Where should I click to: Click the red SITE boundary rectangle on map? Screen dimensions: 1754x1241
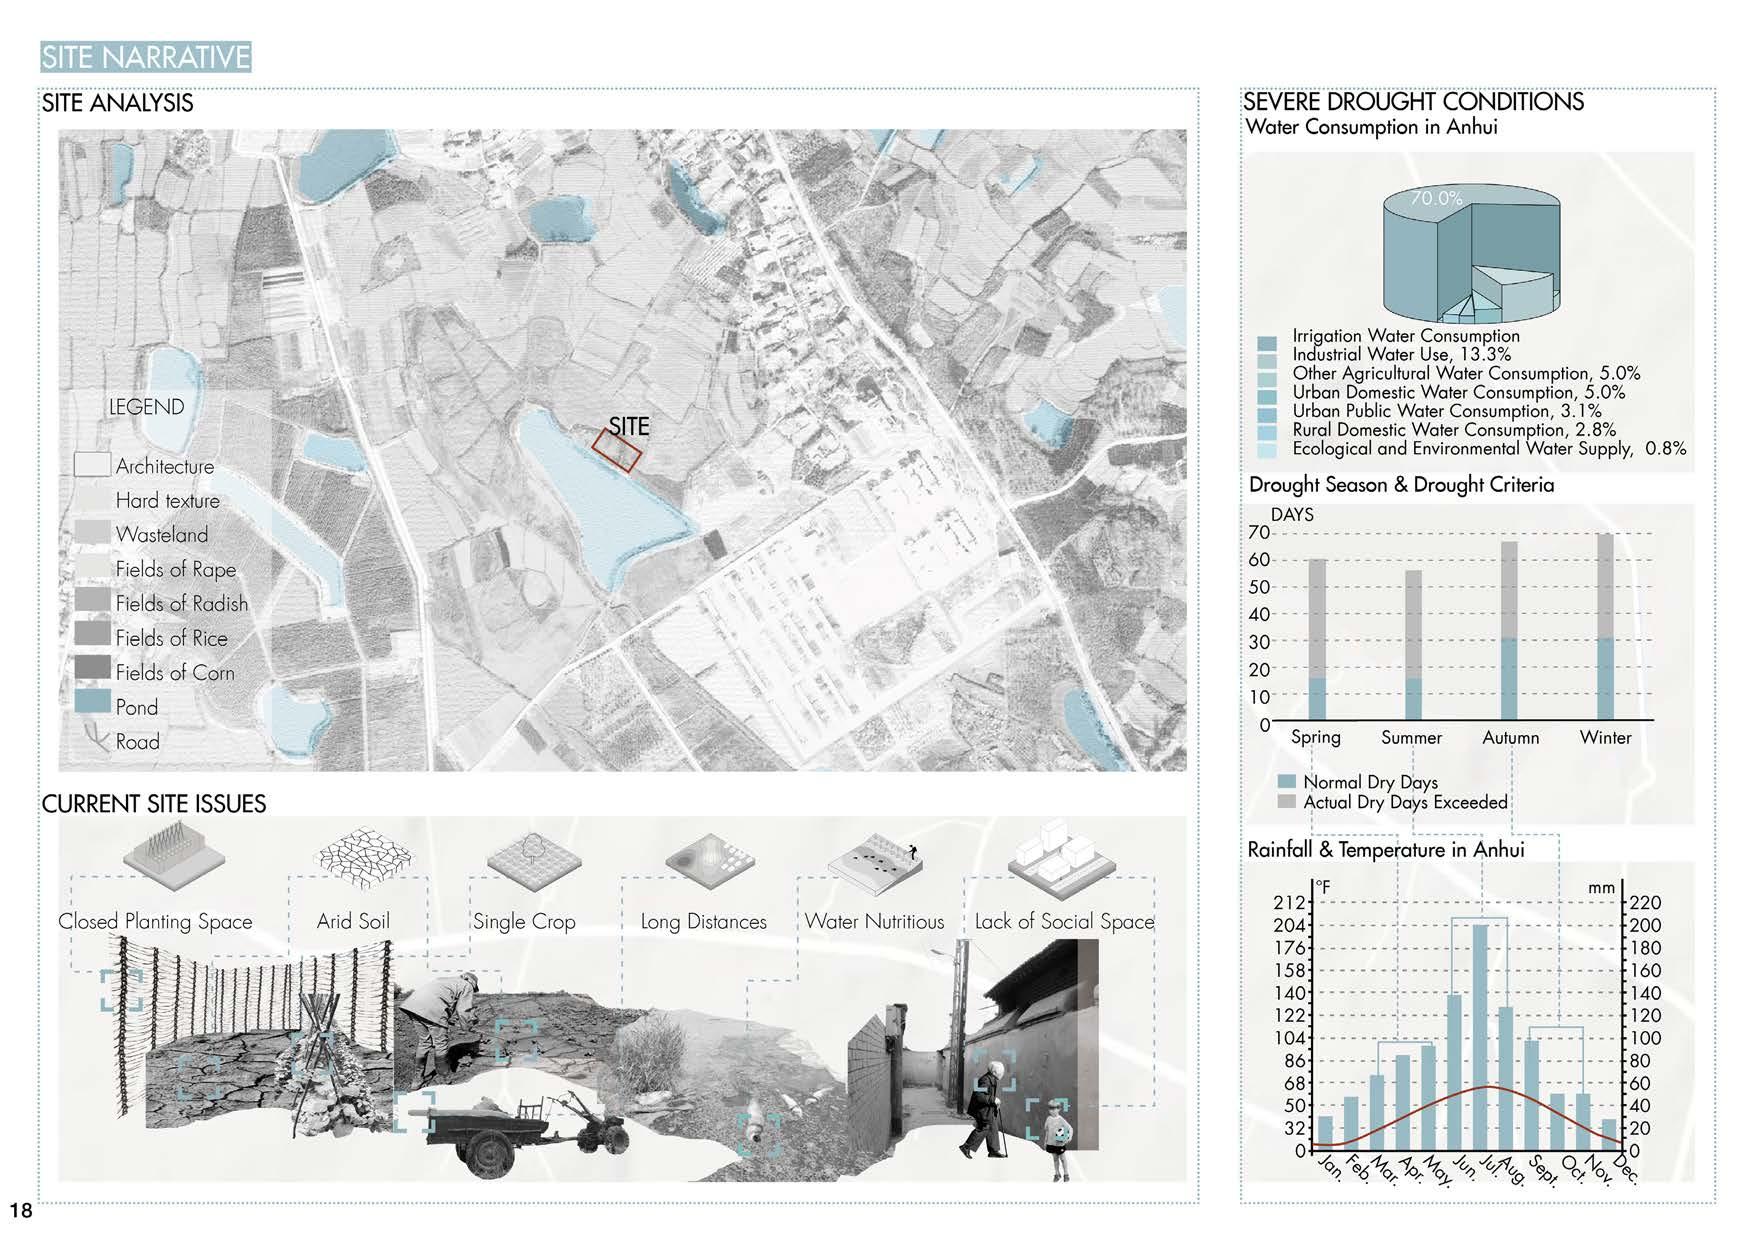coord(616,450)
